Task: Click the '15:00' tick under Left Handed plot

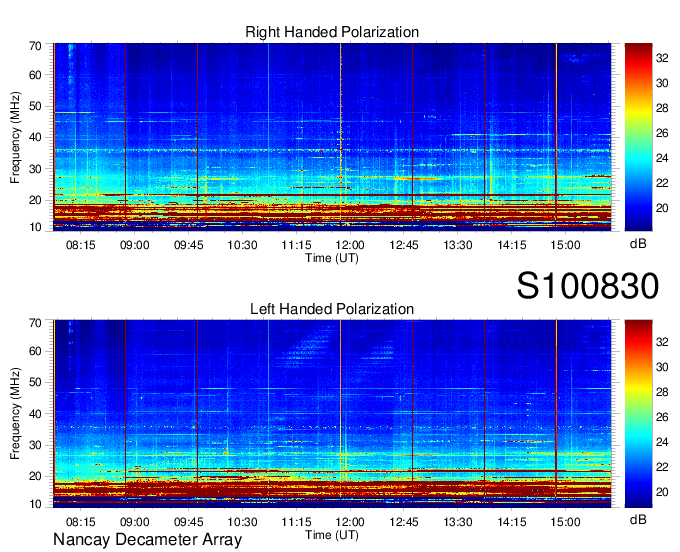Action: (x=566, y=522)
